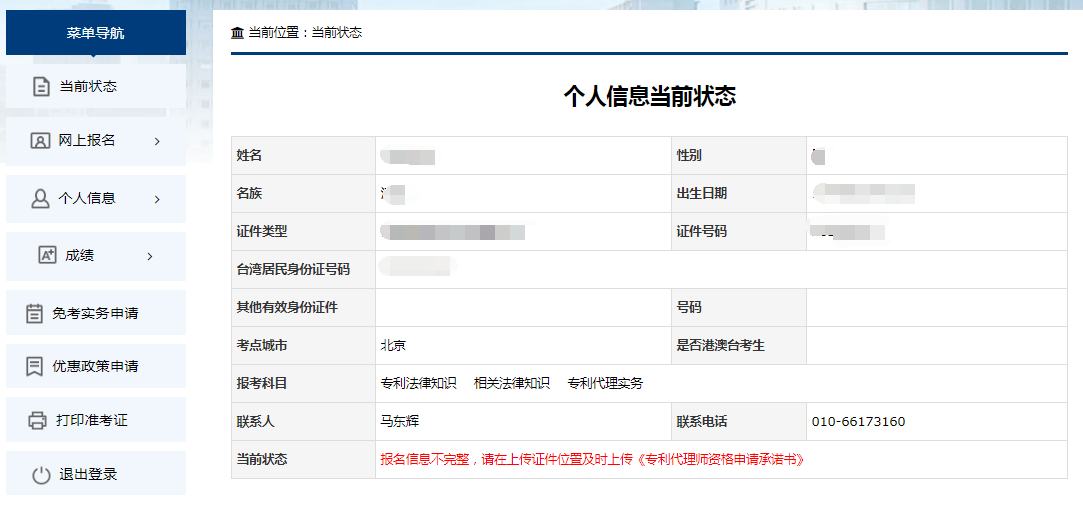The image size is (1083, 508).
Task: Click the bookmark icon for 优惠政策申请
Action: tap(34, 367)
